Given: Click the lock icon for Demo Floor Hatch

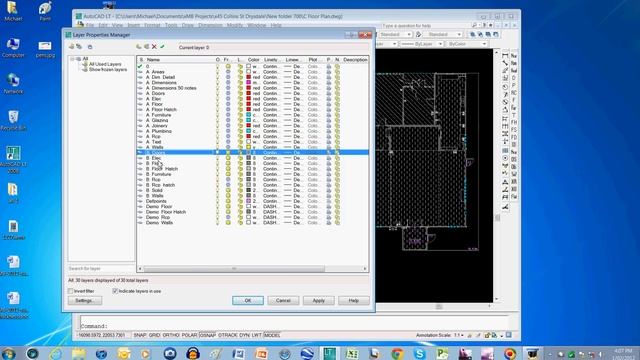Looking at the screenshot, I should click(240, 212).
